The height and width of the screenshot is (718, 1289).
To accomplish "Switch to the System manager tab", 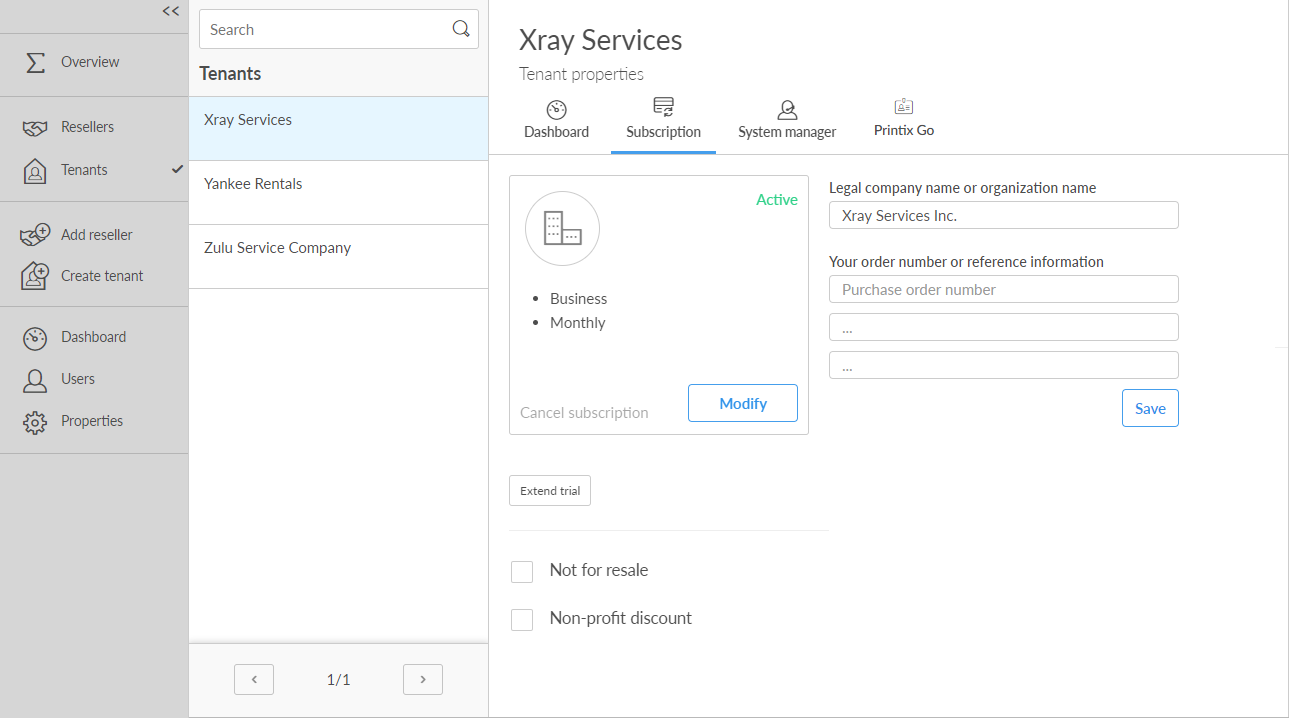I will pos(787,120).
